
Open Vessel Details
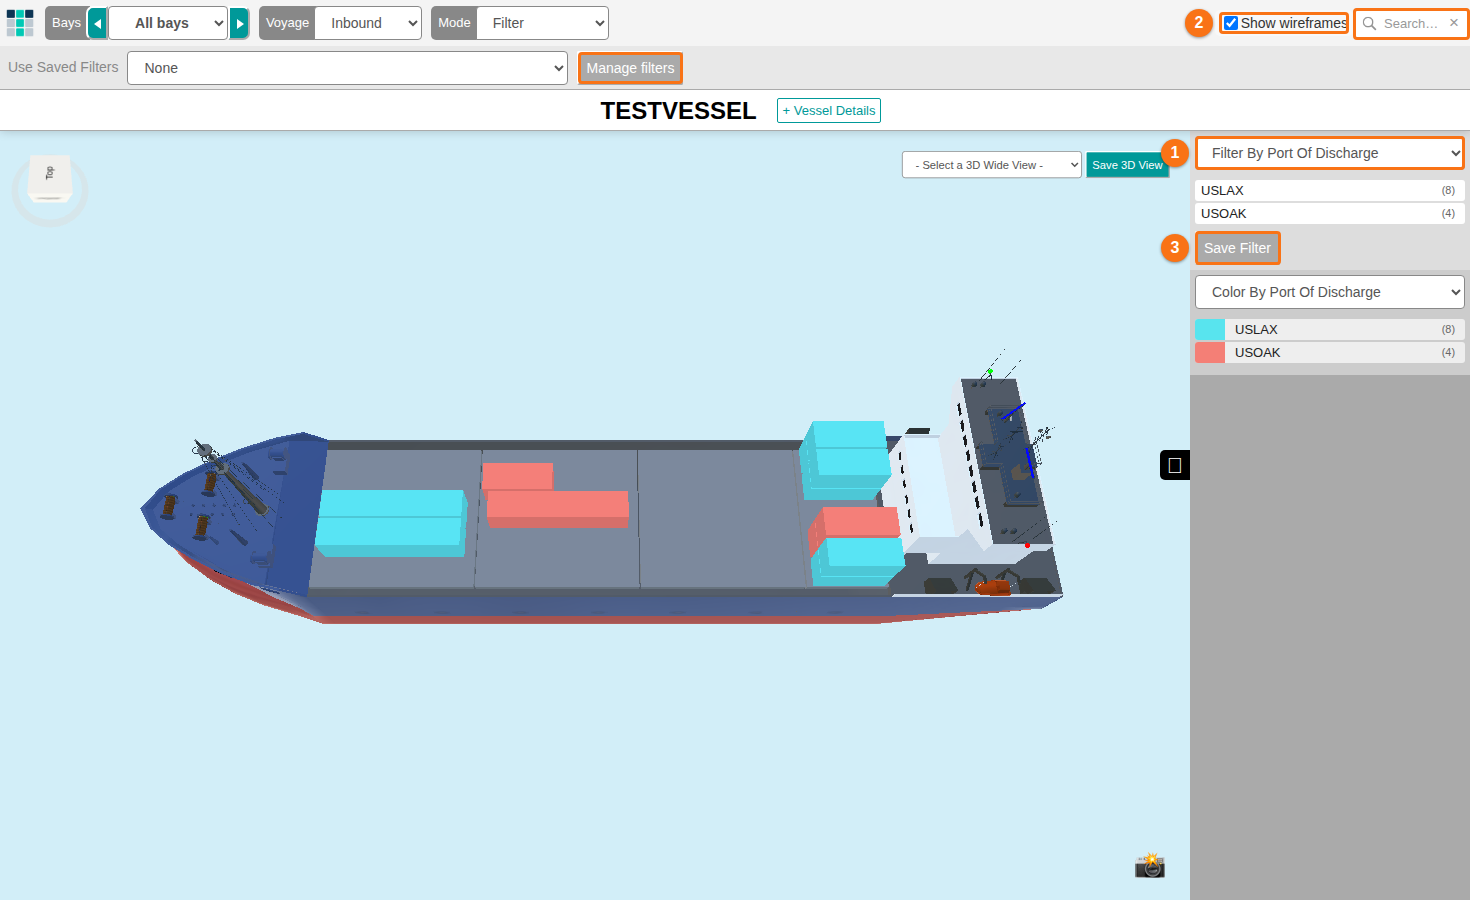829,111
